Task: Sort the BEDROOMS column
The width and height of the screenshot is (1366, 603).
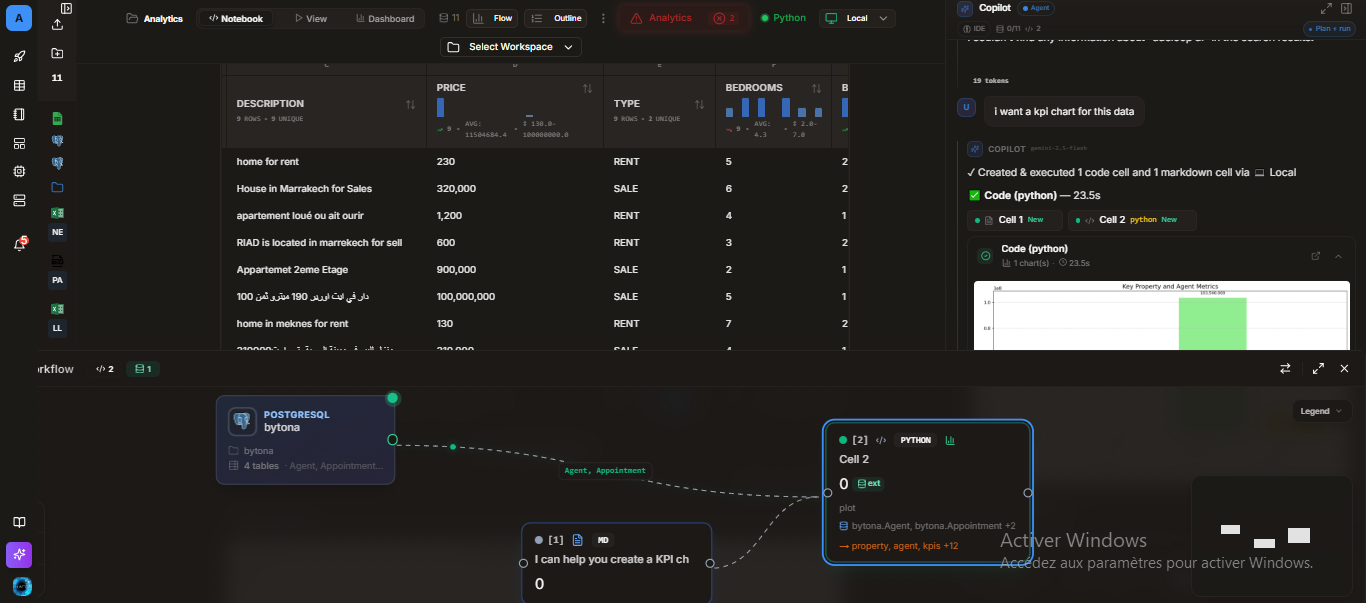Action: point(816,89)
